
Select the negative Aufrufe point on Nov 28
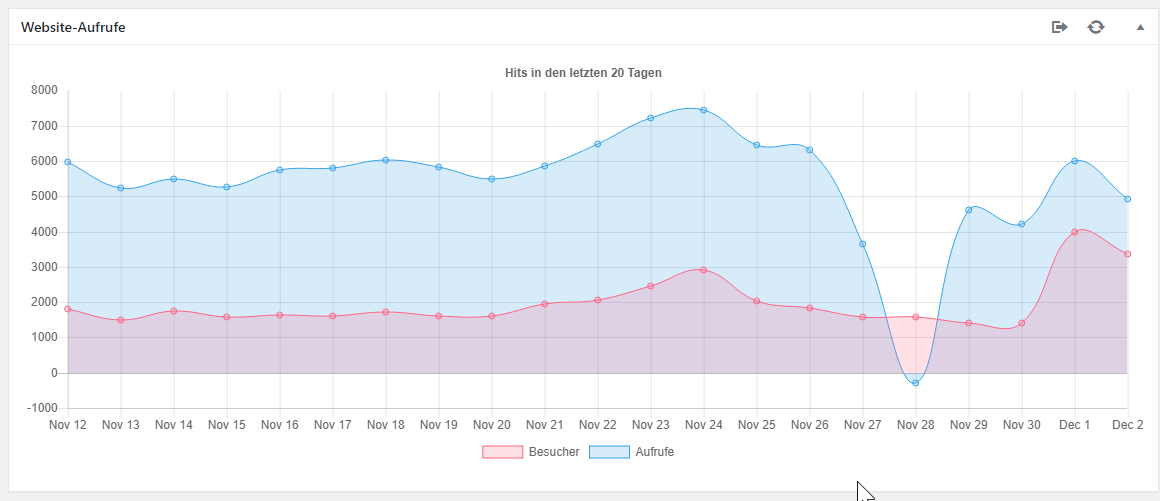click(915, 383)
